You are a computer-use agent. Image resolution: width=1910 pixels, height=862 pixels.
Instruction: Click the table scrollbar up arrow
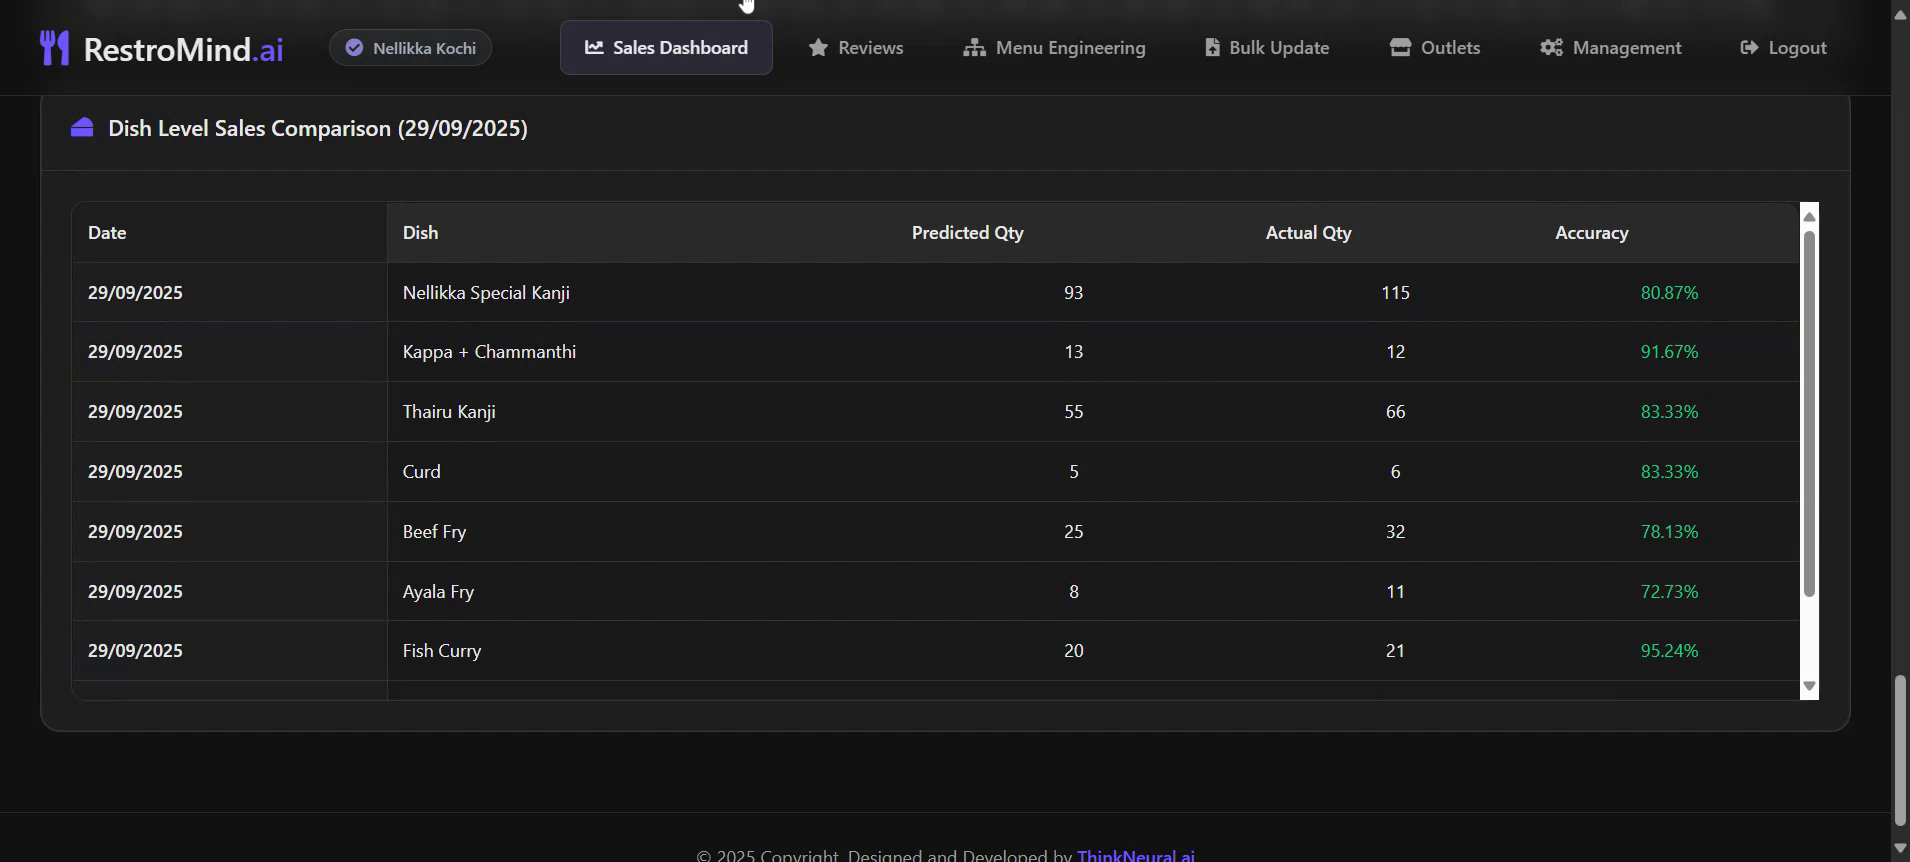coord(1809,216)
